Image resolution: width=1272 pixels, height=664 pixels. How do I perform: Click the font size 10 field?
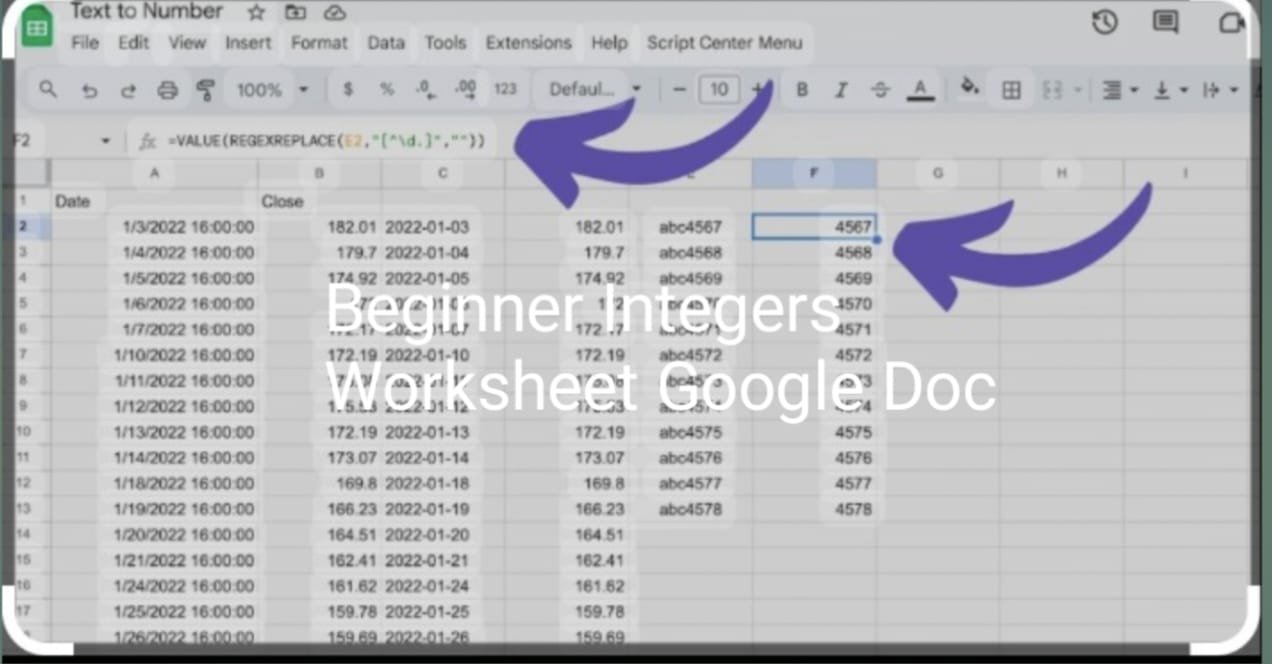(x=719, y=90)
